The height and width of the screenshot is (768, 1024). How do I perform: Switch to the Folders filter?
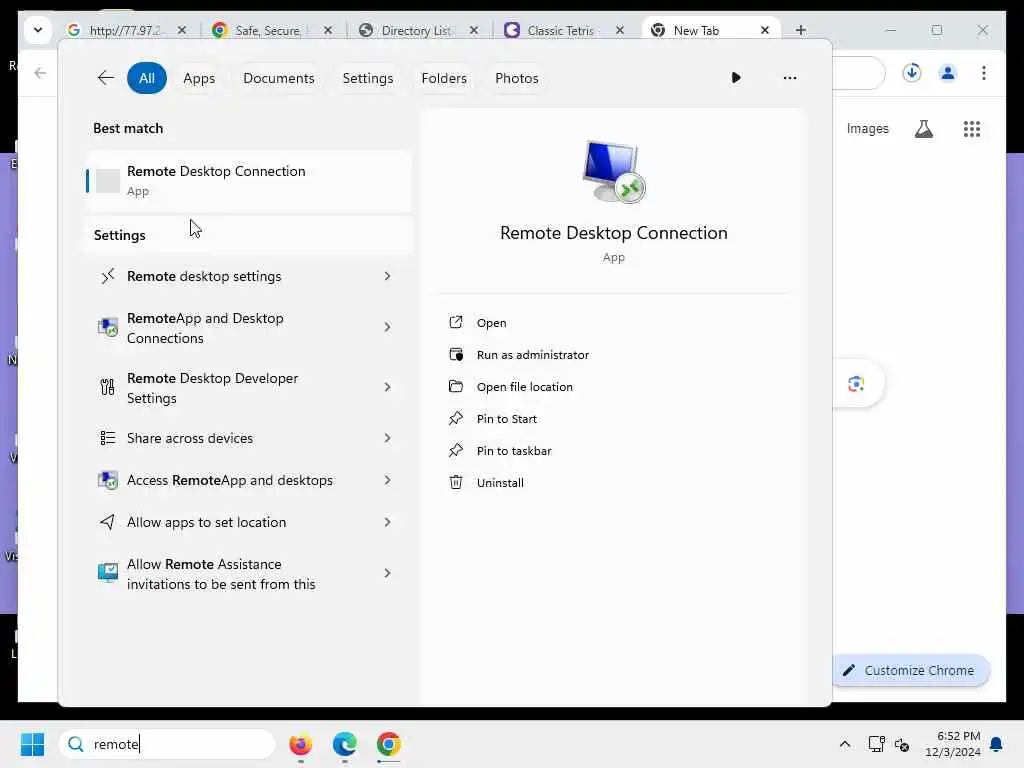[444, 78]
